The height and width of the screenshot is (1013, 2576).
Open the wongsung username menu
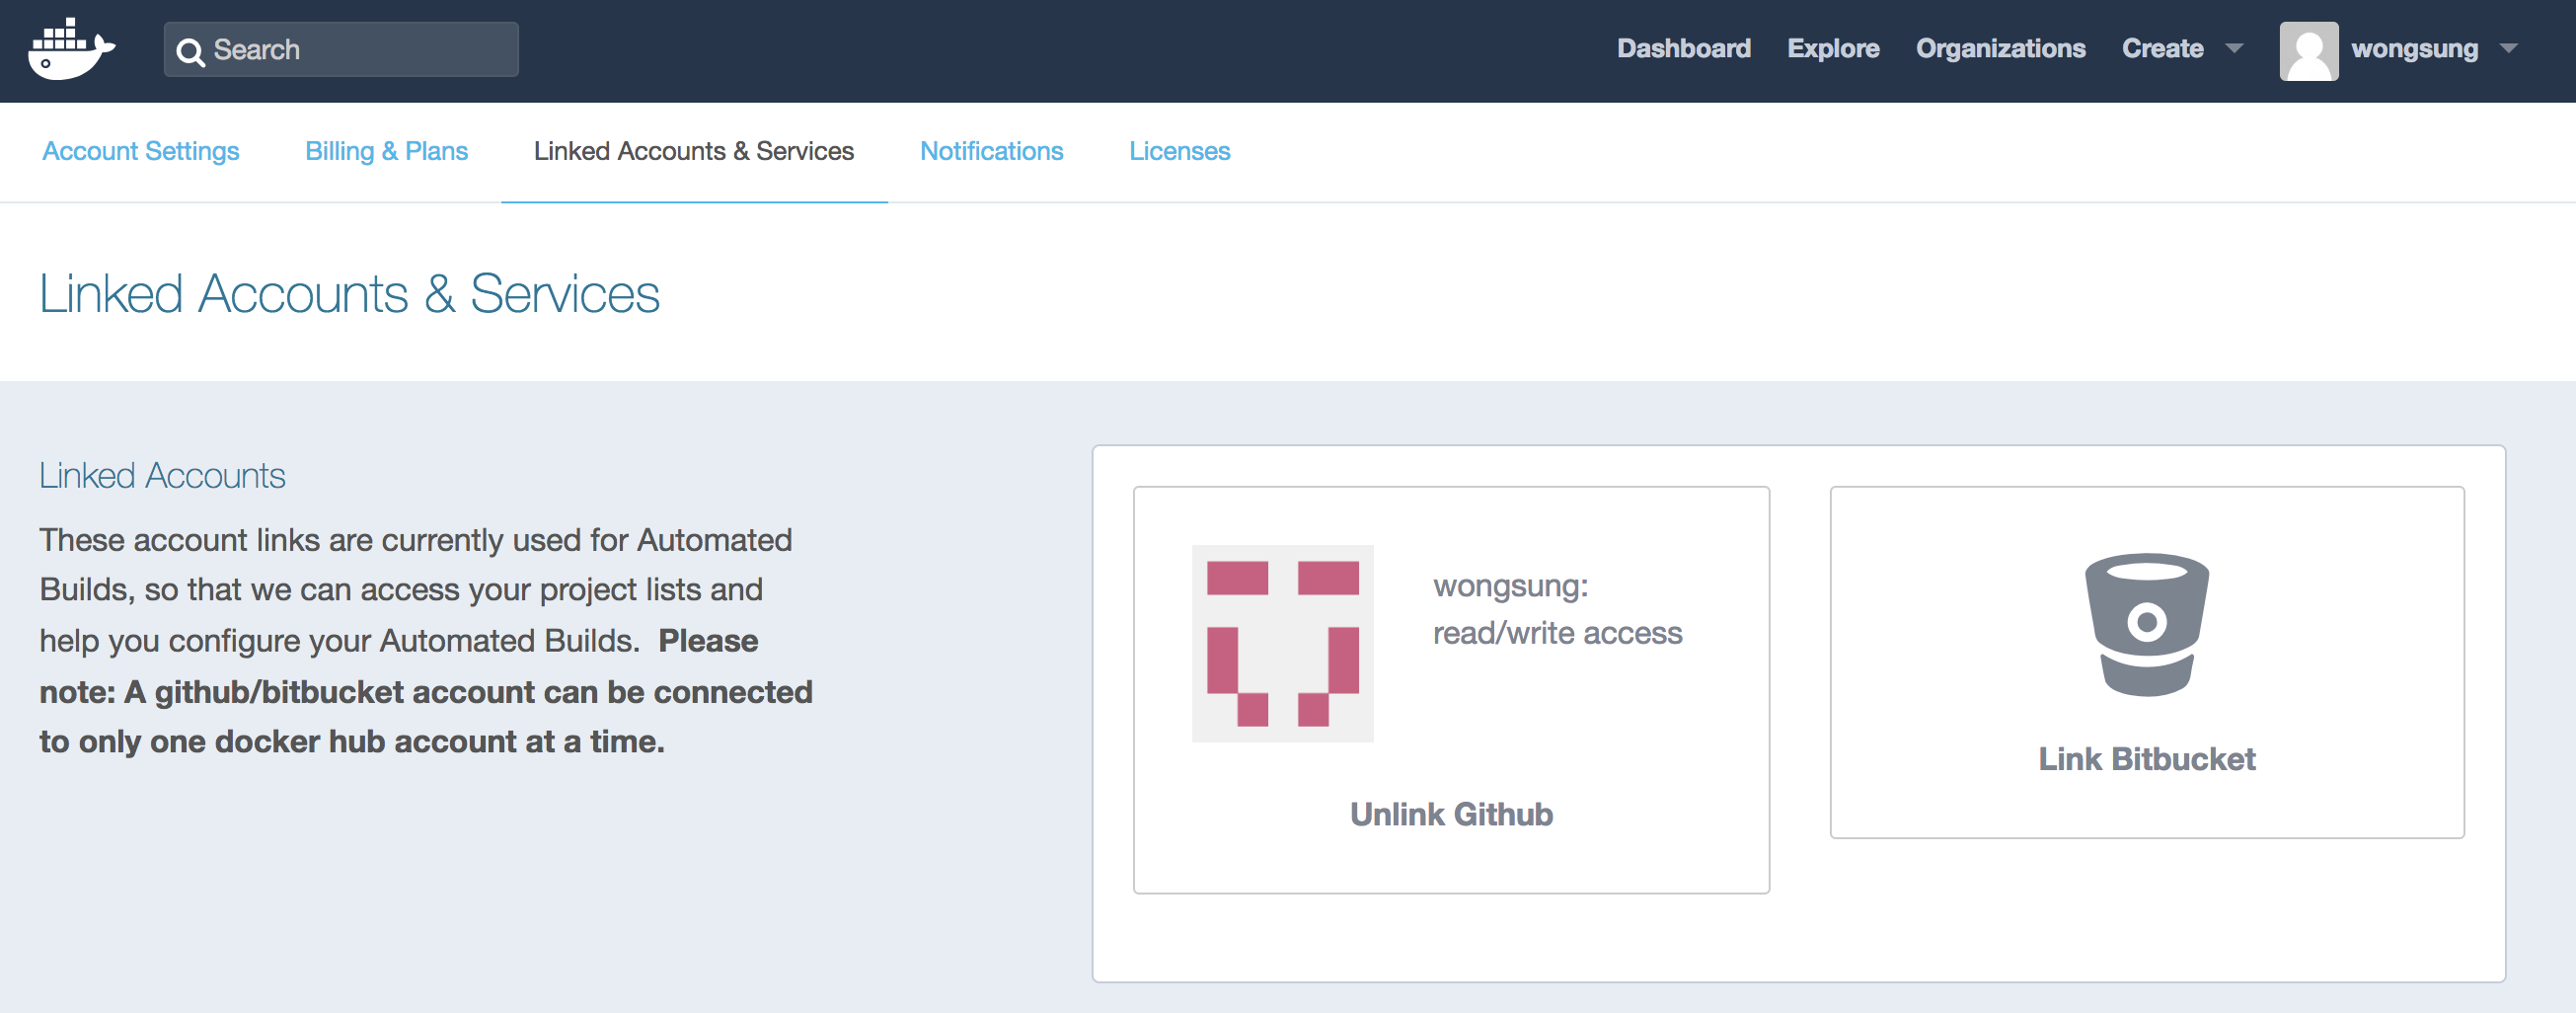coord(2414,49)
